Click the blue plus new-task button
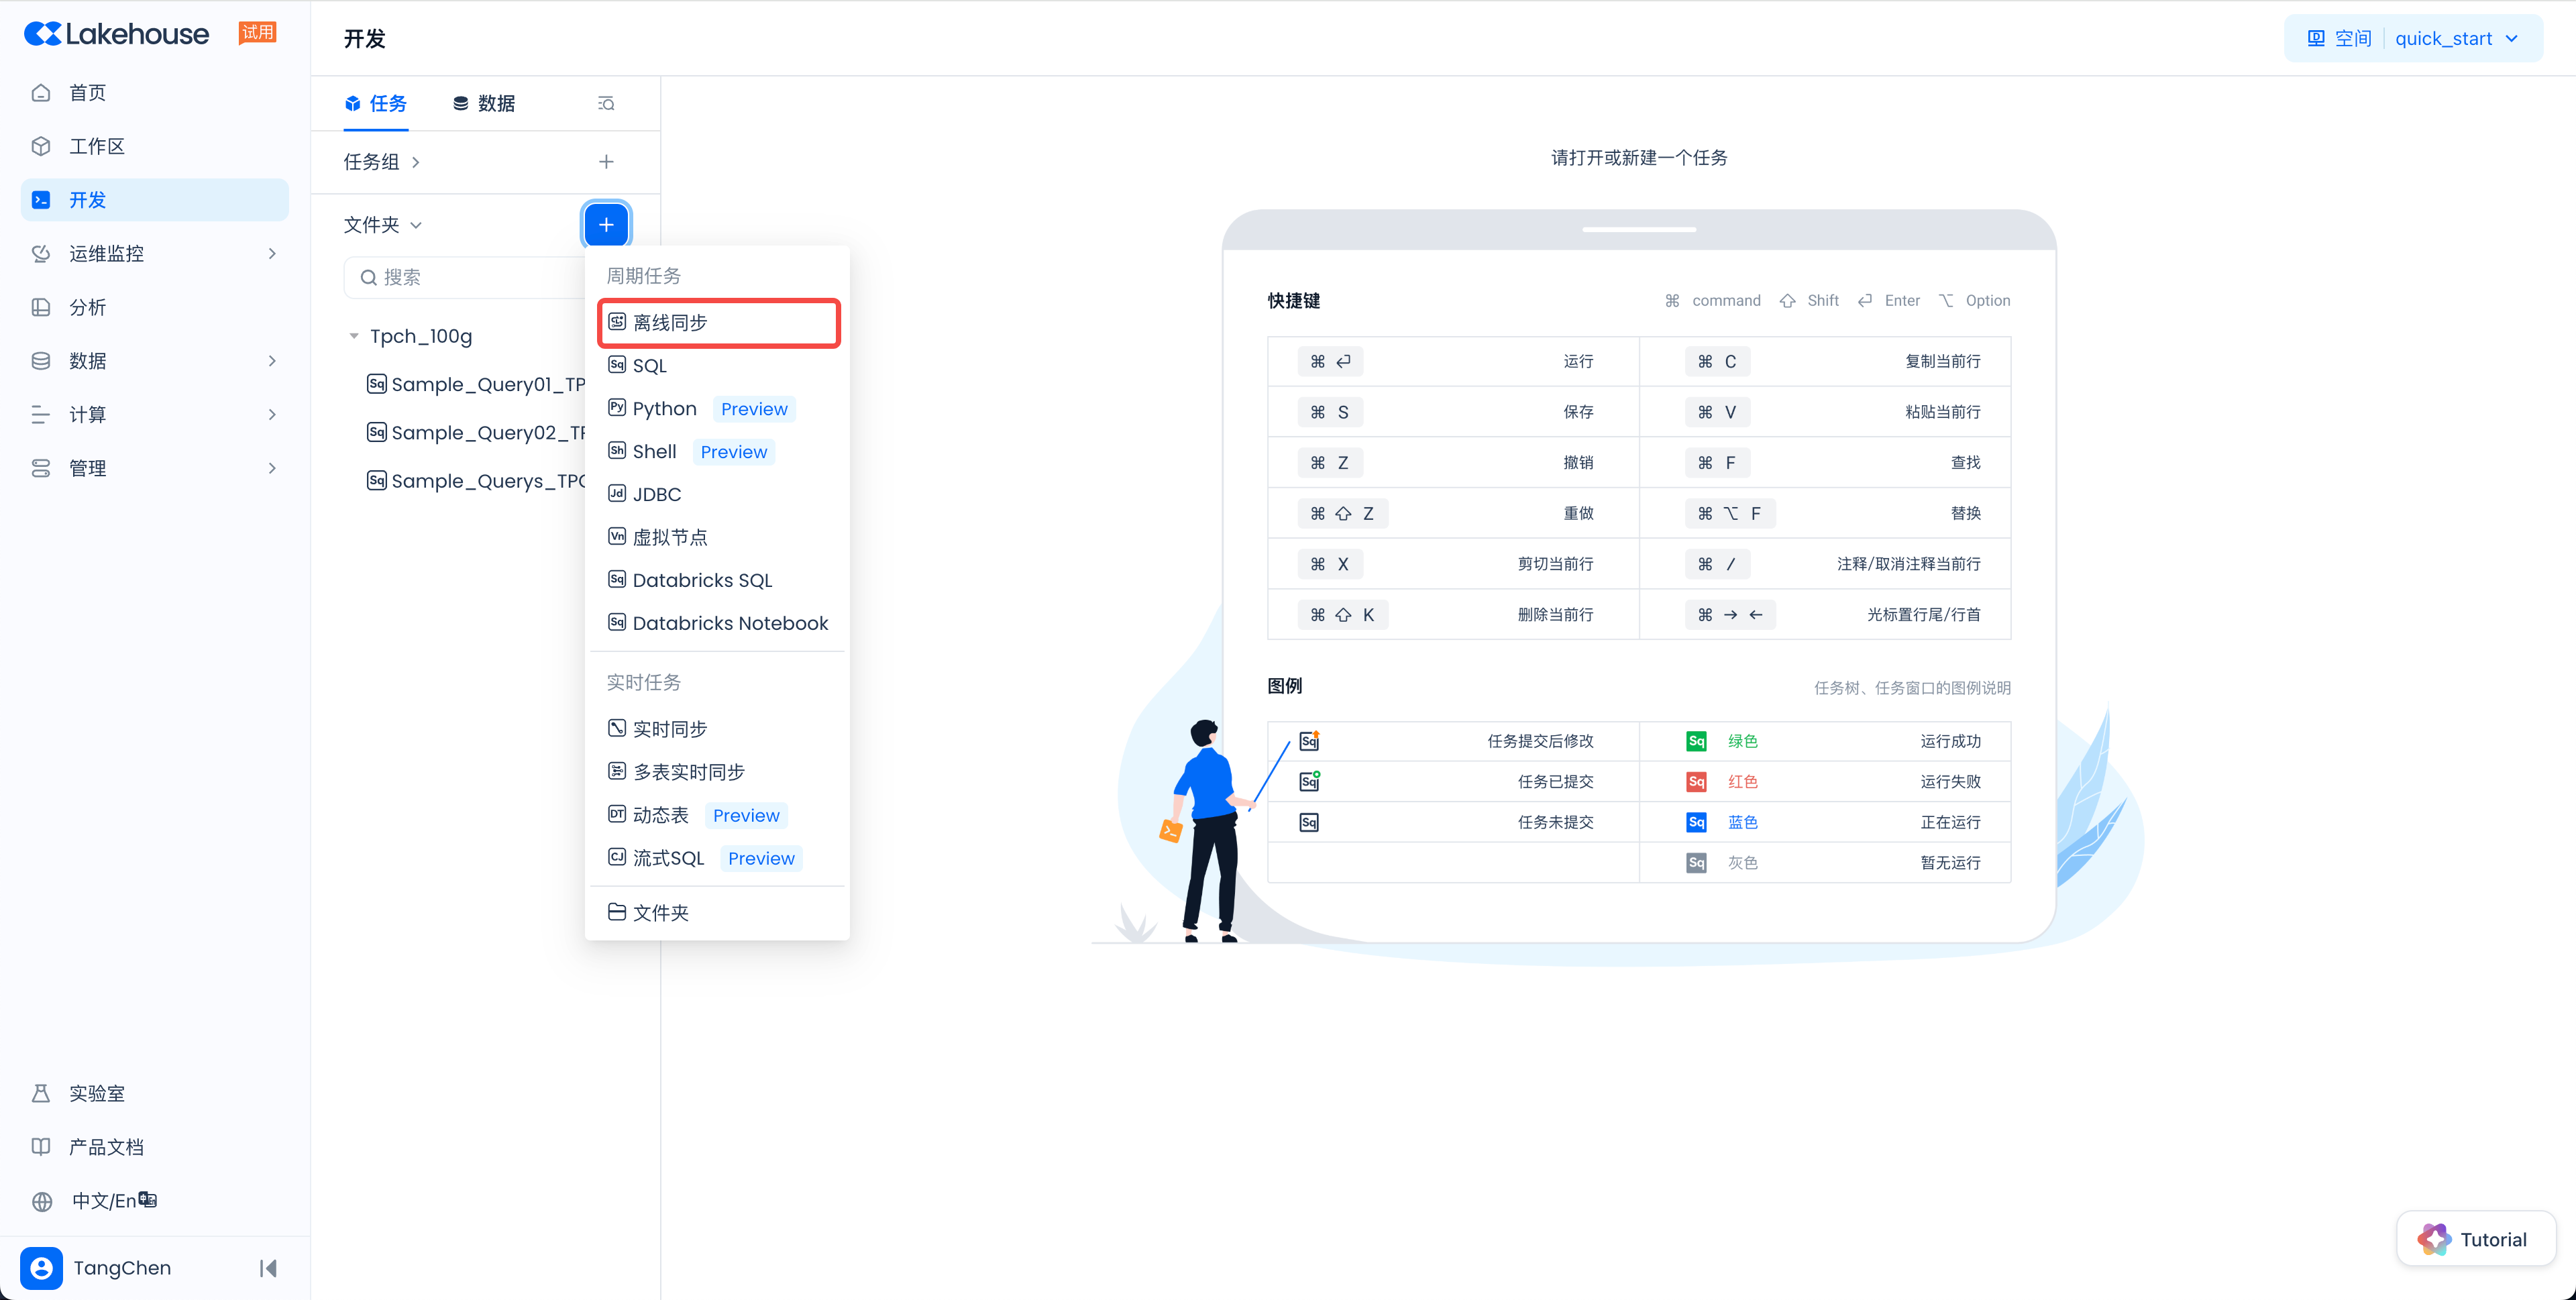Viewport: 2576px width, 1300px height. [606, 224]
